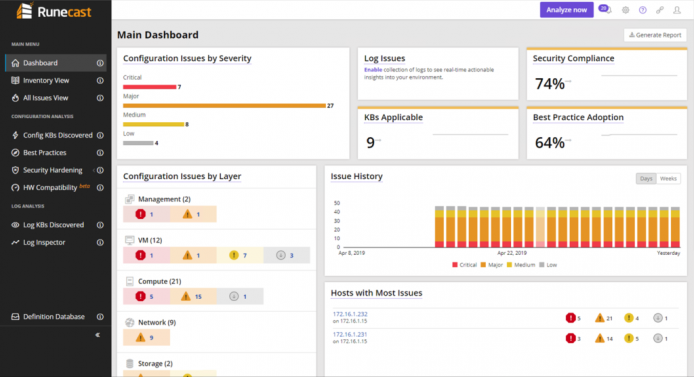The width and height of the screenshot is (694, 377).
Task: Open the user profile icon
Action: (677, 10)
